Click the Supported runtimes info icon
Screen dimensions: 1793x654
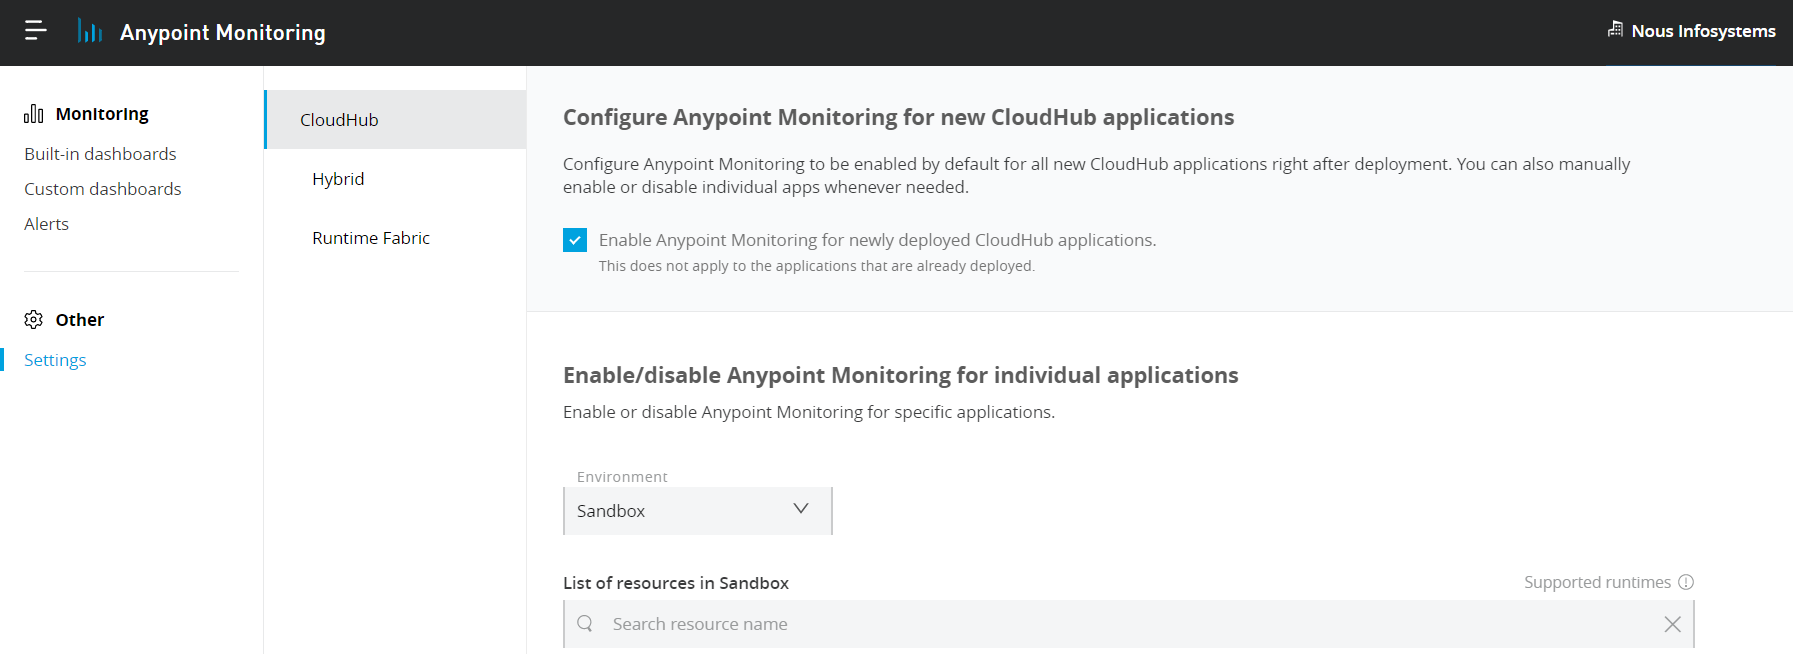[1686, 582]
